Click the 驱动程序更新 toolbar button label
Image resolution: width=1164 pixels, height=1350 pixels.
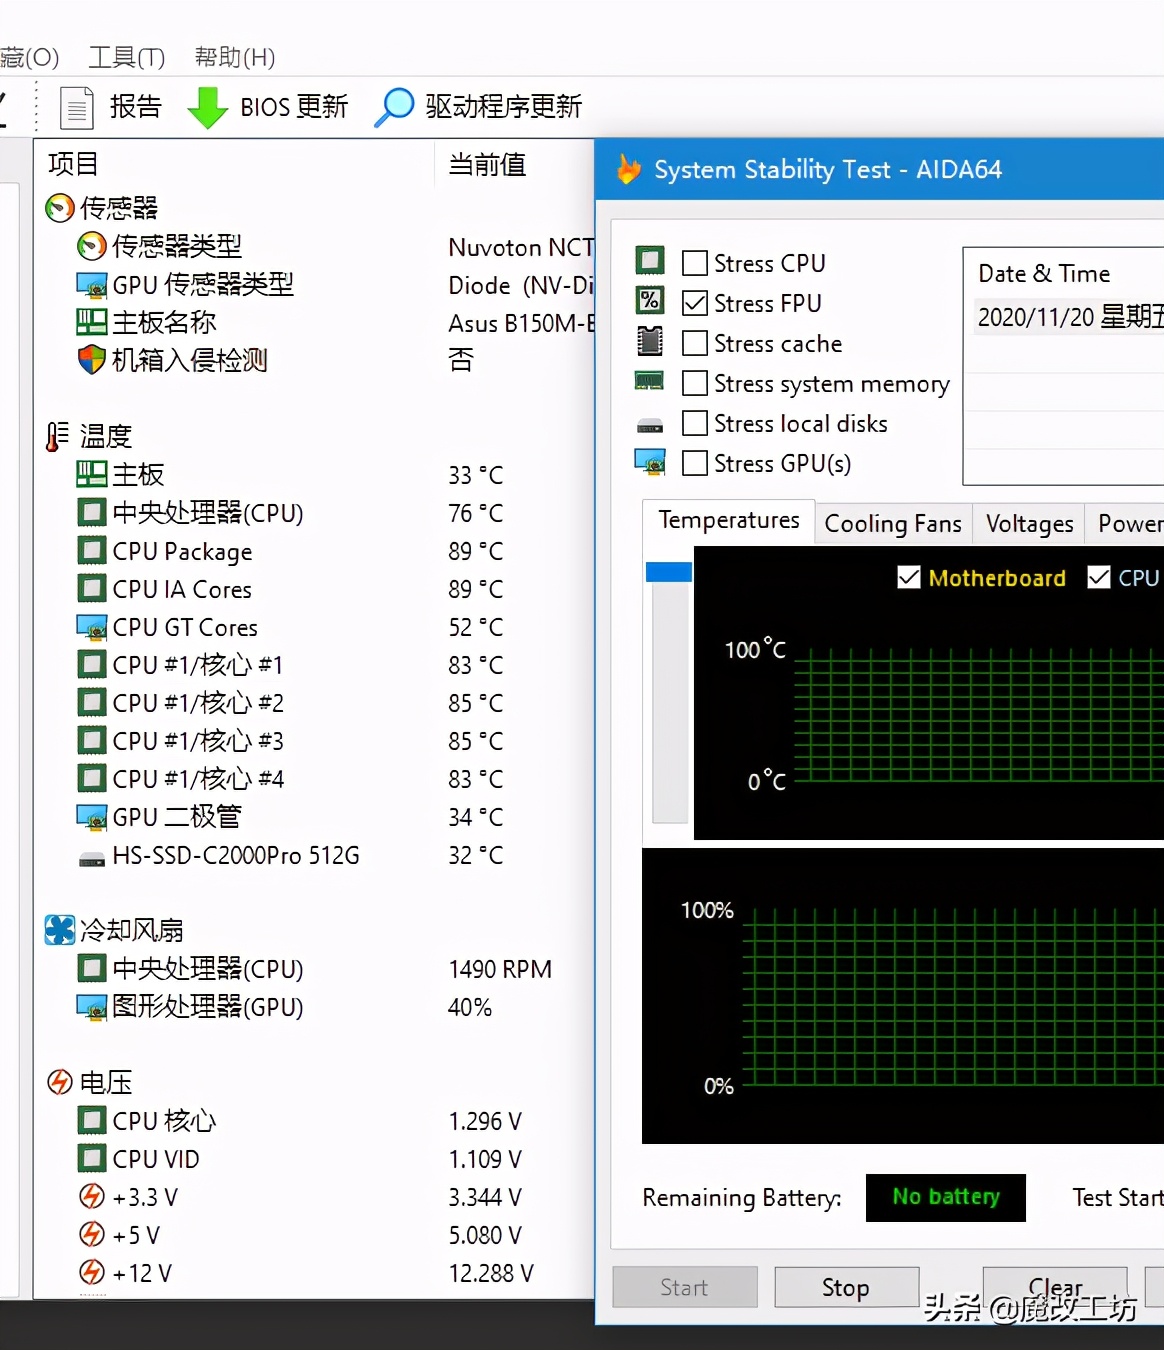click(503, 106)
